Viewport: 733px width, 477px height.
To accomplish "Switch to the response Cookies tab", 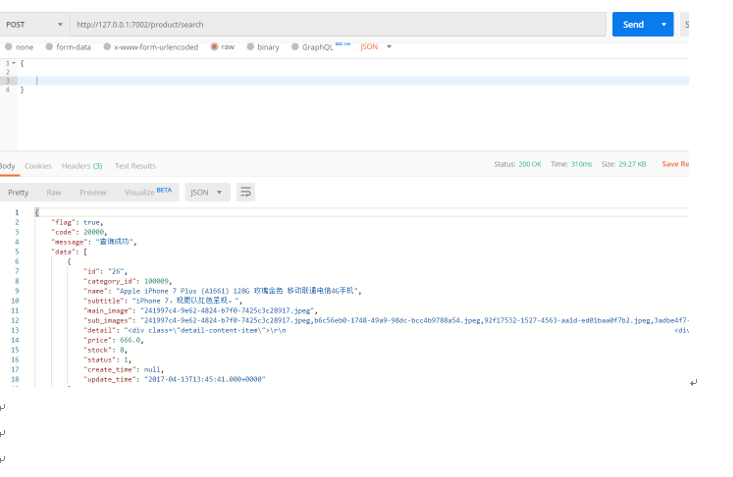I will point(38,166).
